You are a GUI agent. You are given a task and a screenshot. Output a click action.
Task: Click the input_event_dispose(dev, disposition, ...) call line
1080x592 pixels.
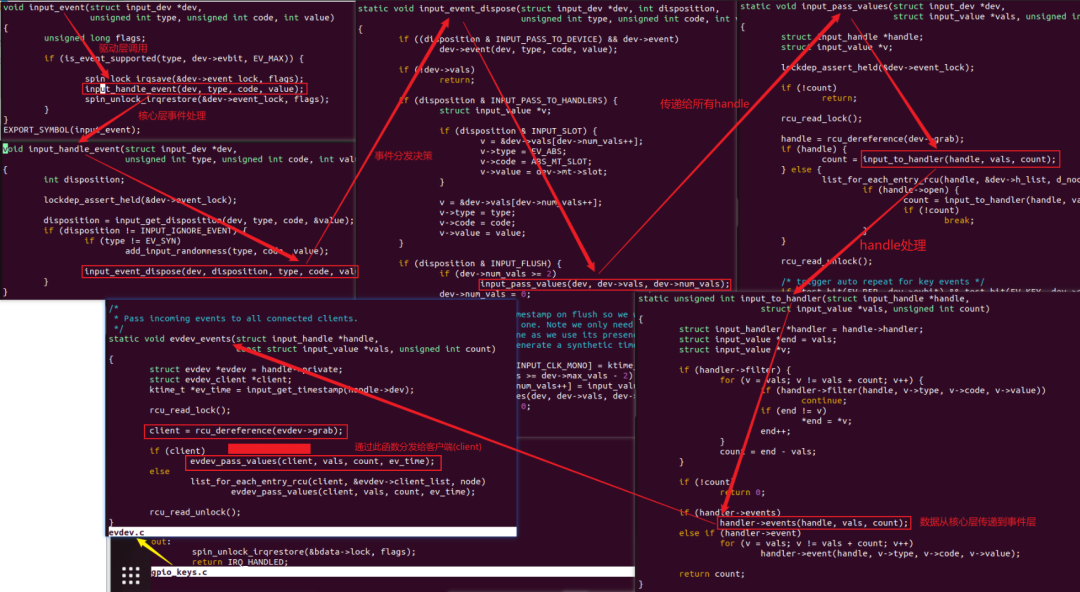click(x=220, y=272)
